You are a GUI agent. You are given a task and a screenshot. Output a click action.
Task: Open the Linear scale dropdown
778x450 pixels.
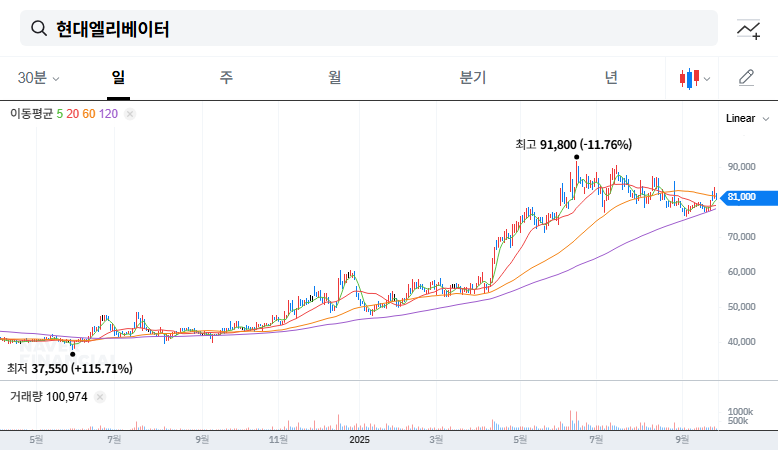[747, 119]
